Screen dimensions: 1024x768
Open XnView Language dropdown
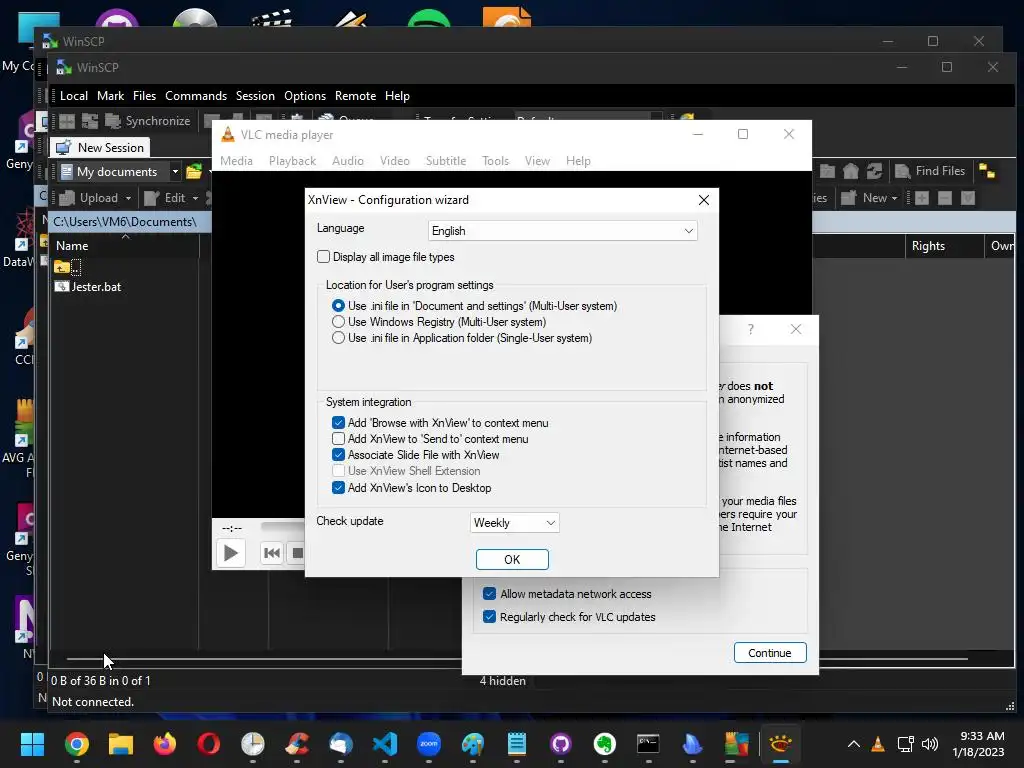(x=563, y=231)
